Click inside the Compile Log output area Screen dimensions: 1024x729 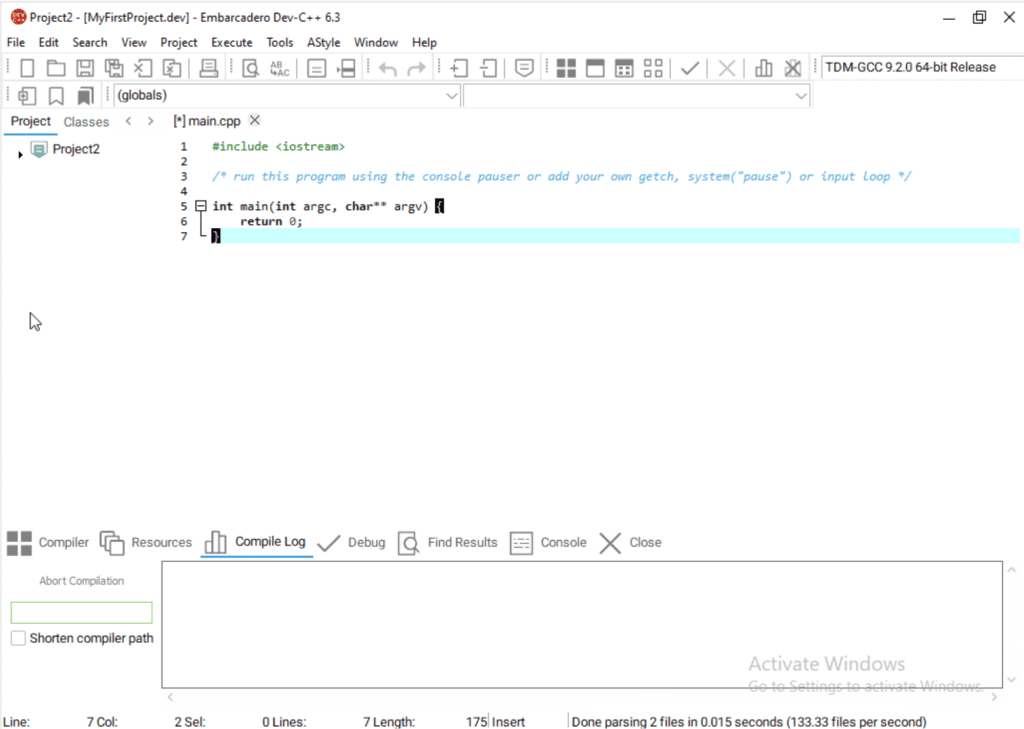[x=582, y=624]
